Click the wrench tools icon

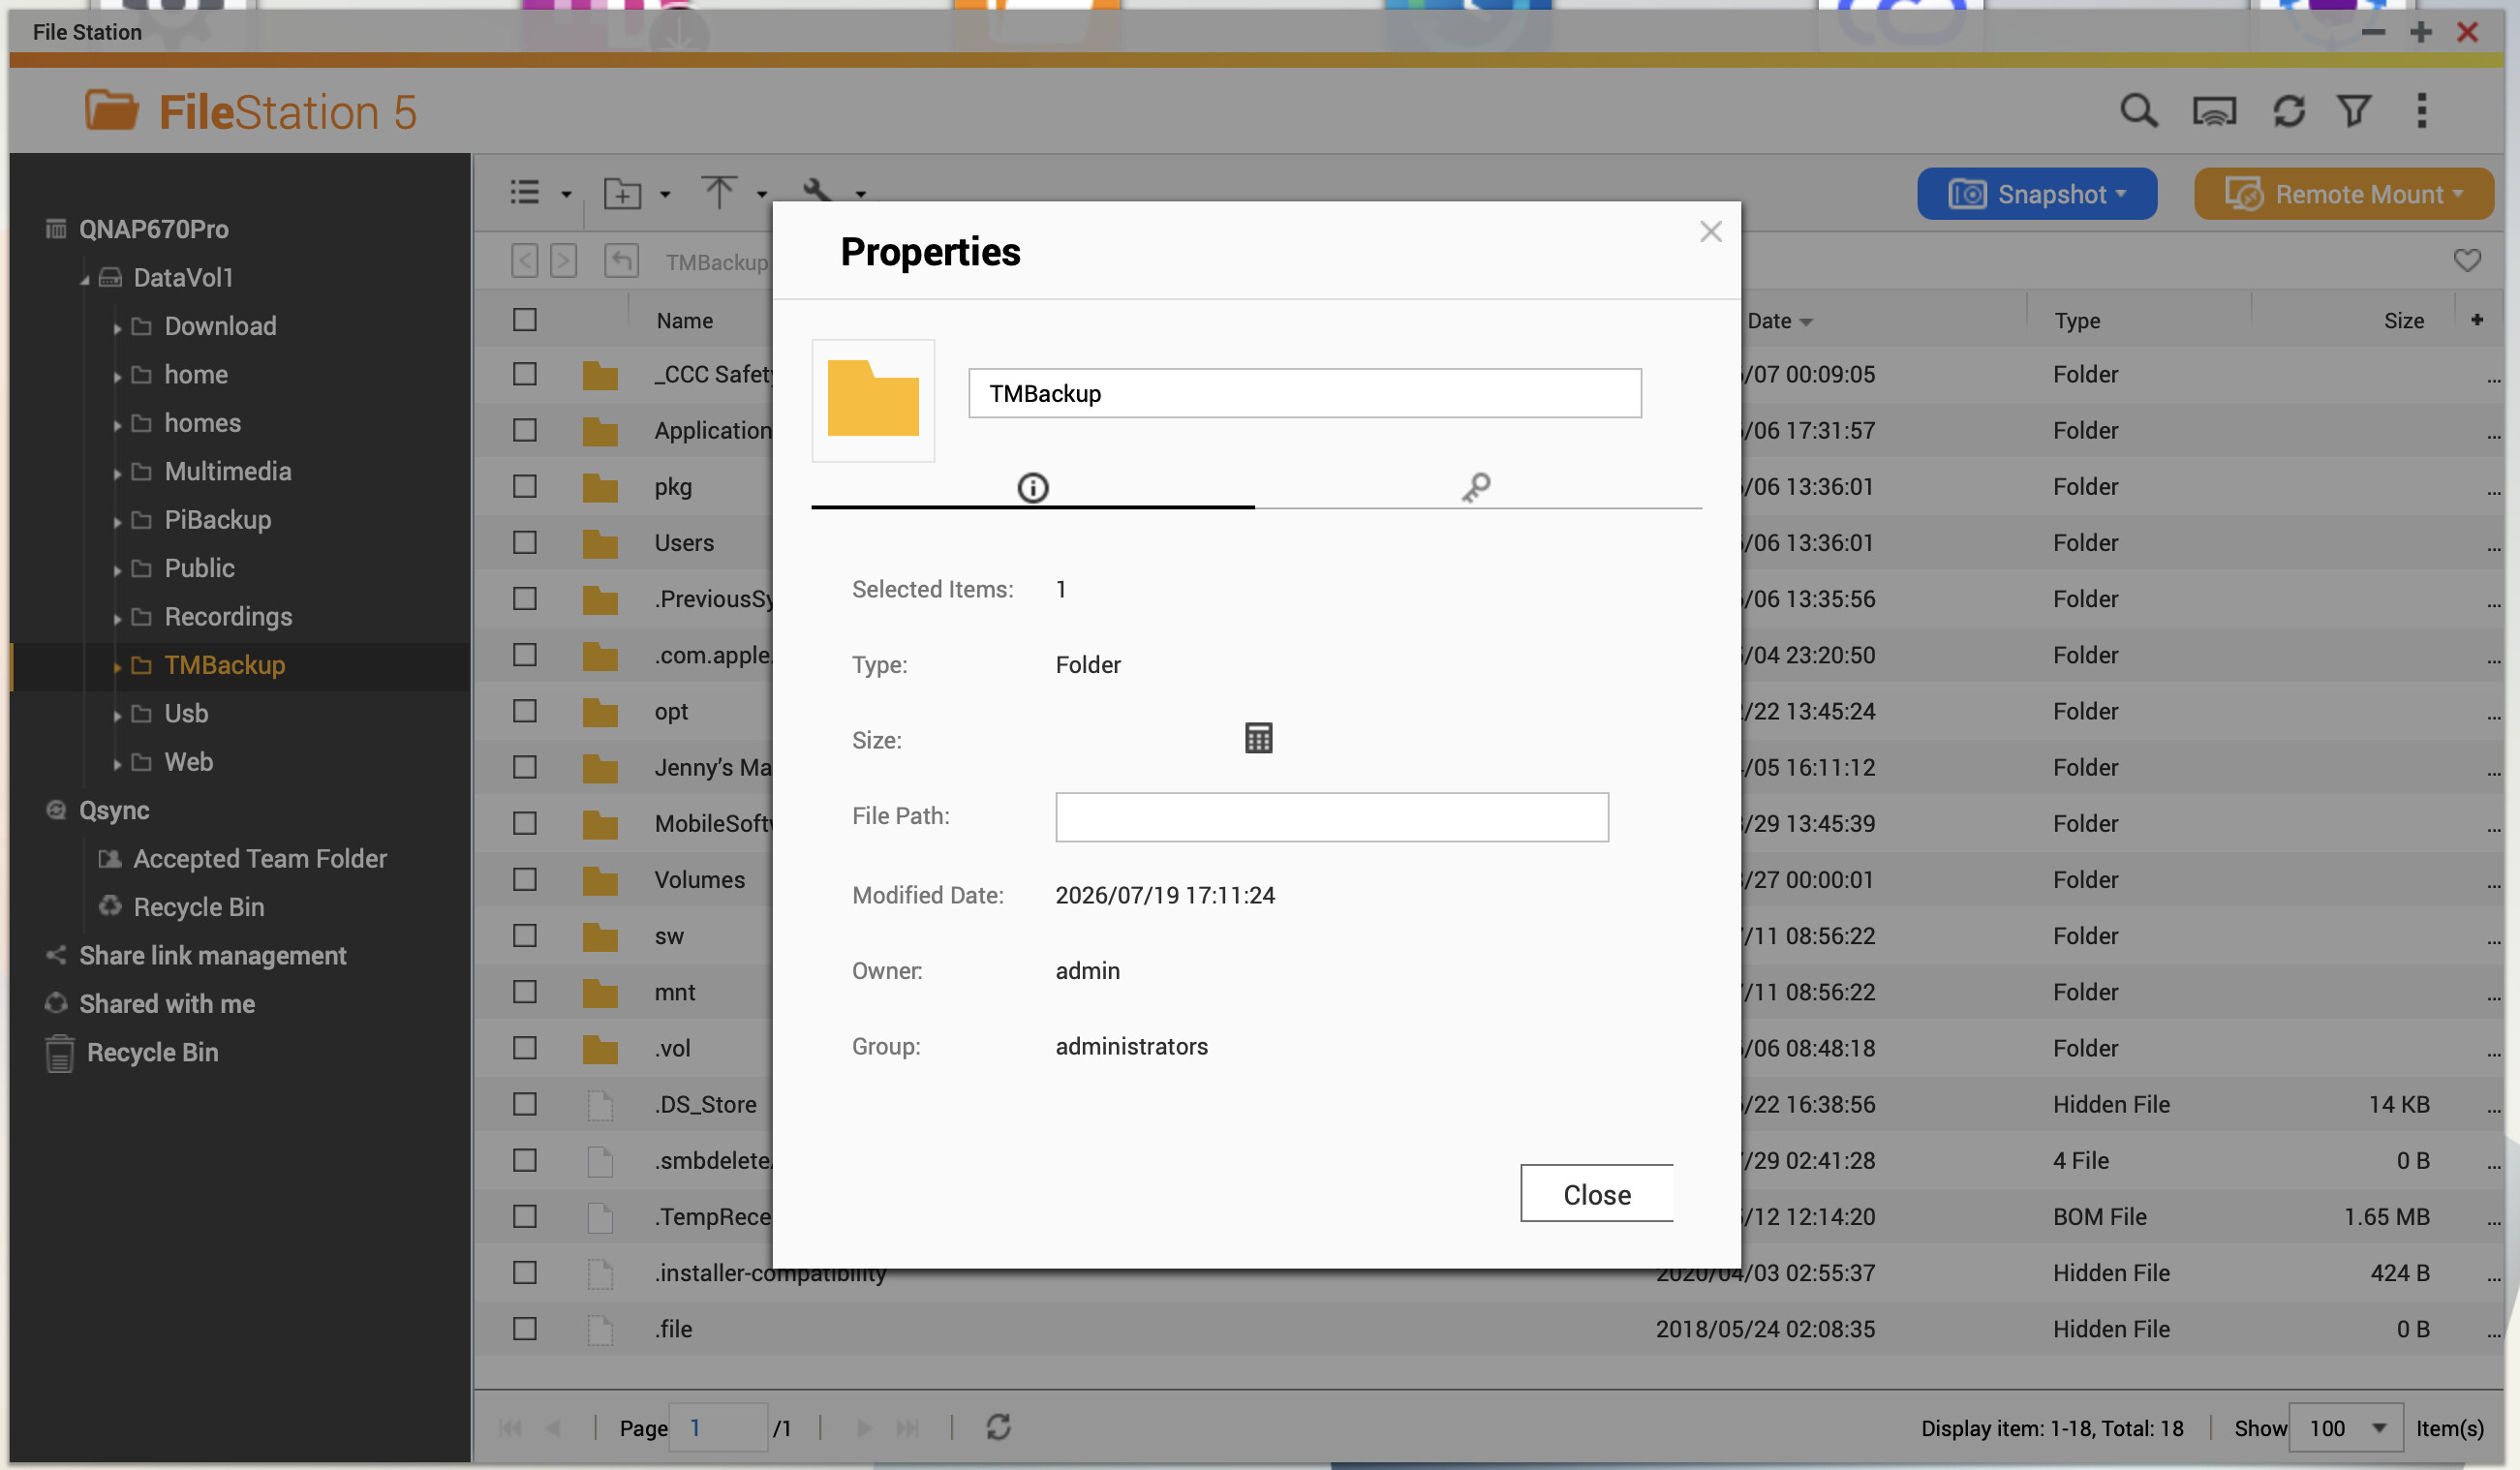[x=817, y=190]
